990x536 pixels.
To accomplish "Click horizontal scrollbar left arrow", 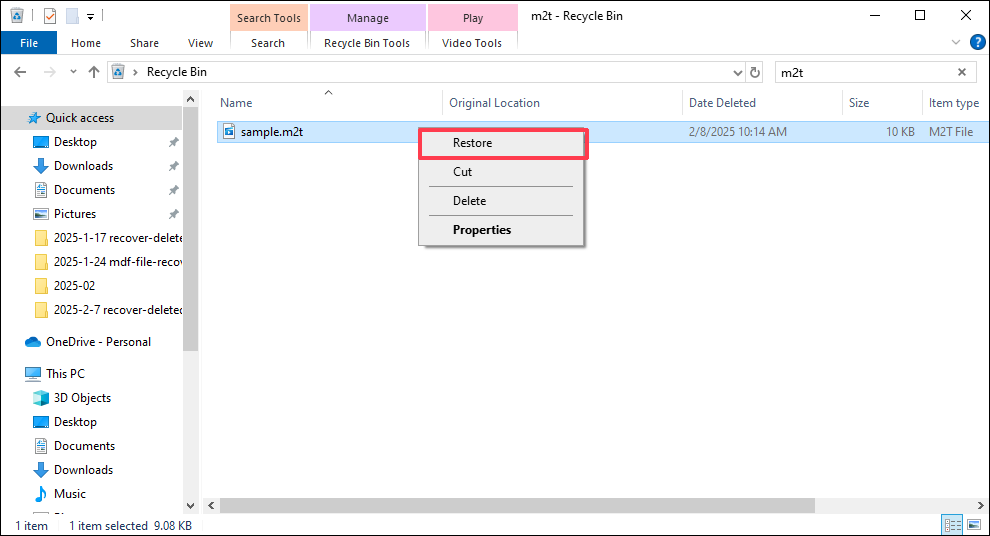I will click(x=211, y=506).
